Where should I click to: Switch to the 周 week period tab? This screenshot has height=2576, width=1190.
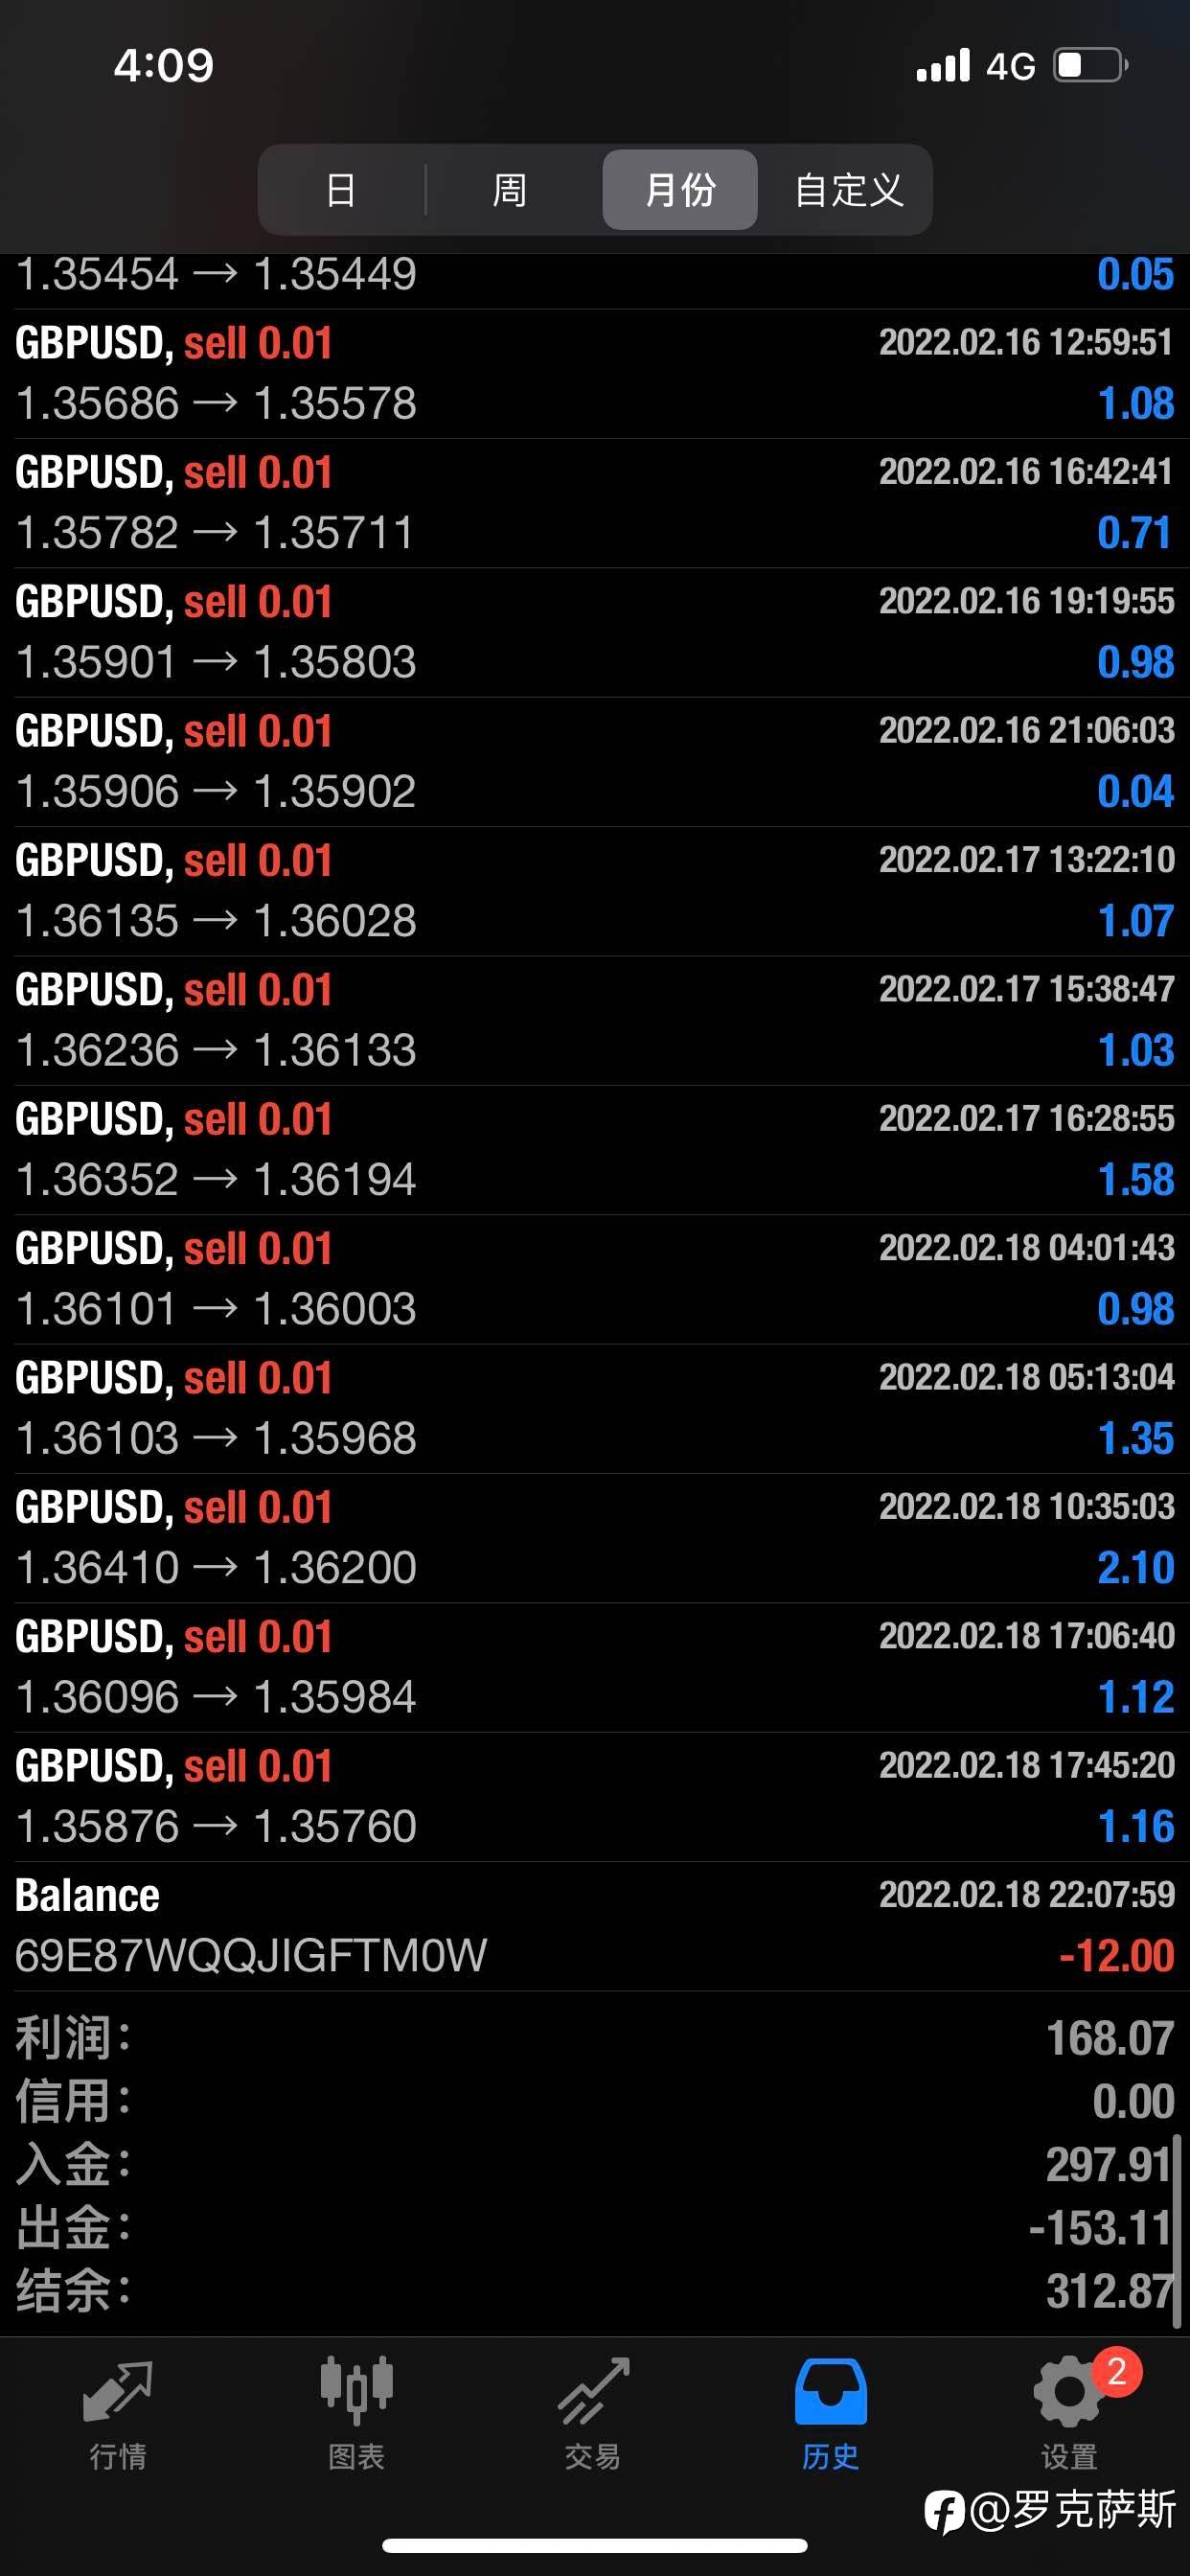[x=510, y=190]
